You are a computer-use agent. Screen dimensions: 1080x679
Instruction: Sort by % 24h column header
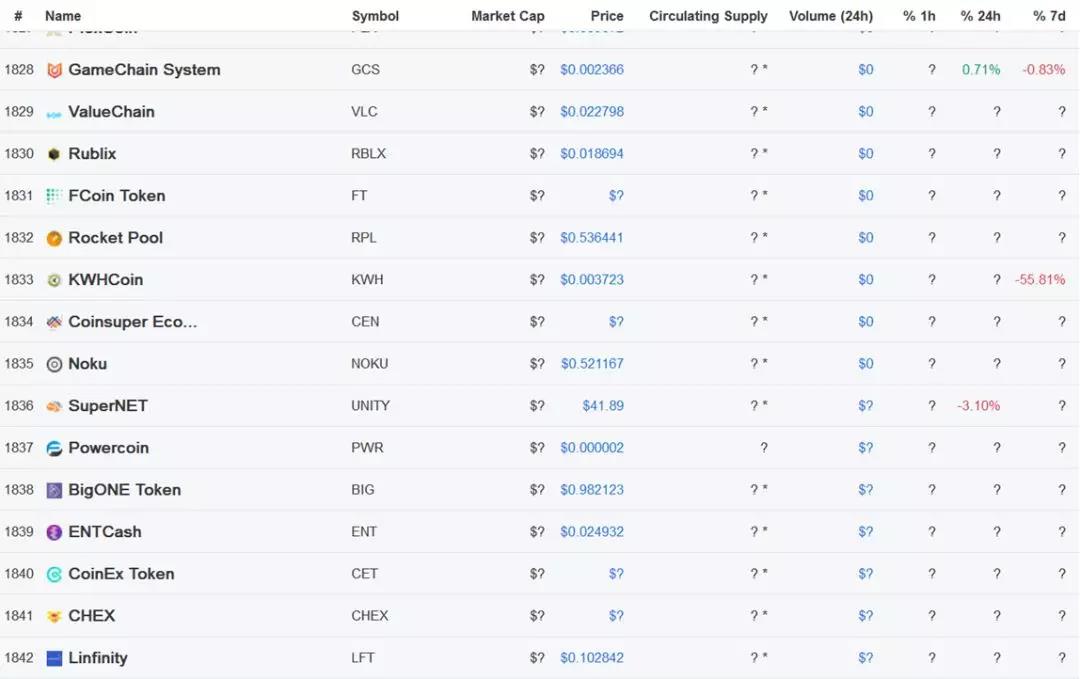[x=980, y=16]
